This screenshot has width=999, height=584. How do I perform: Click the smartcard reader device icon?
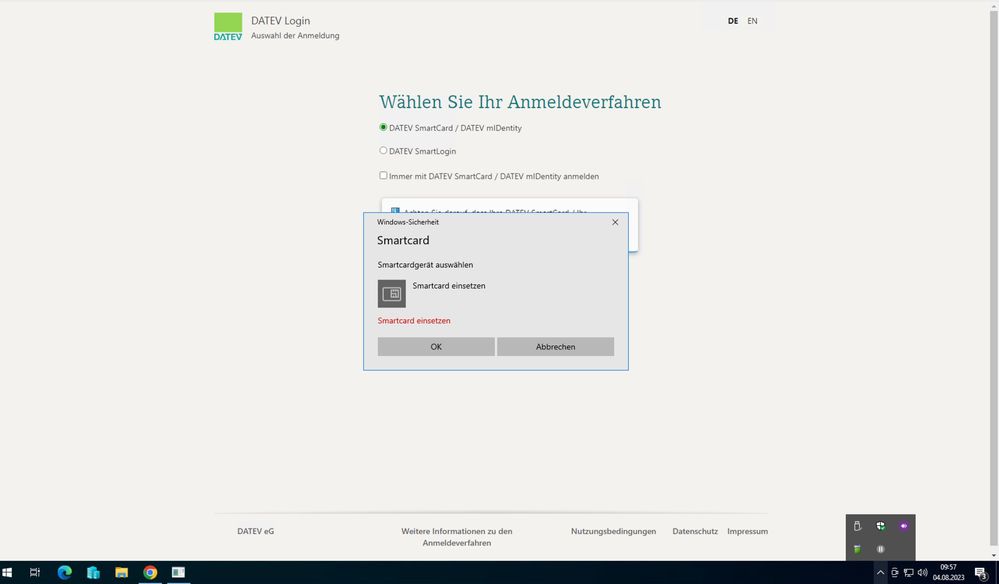point(391,293)
